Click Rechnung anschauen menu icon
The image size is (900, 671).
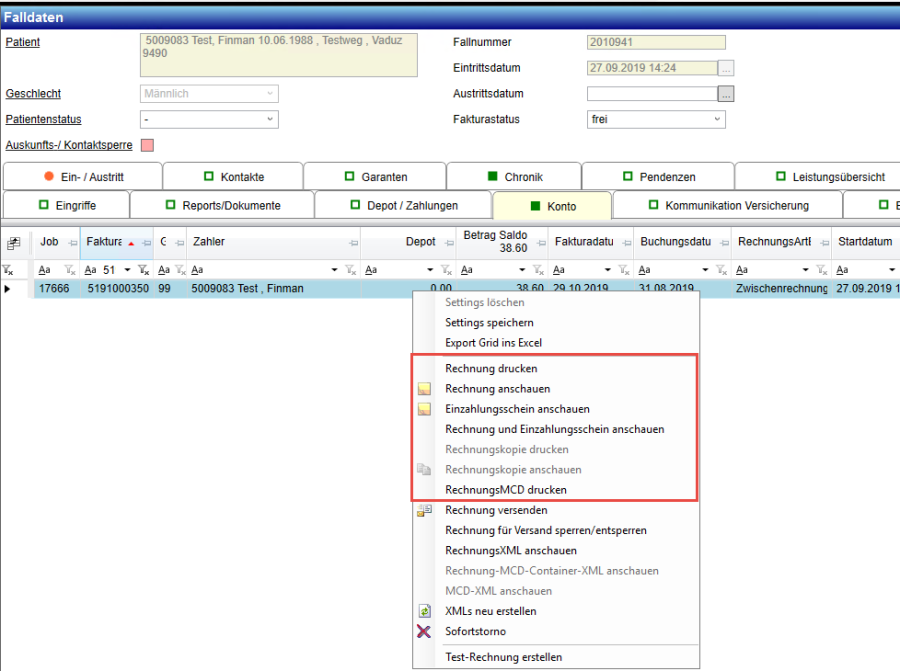(424, 389)
